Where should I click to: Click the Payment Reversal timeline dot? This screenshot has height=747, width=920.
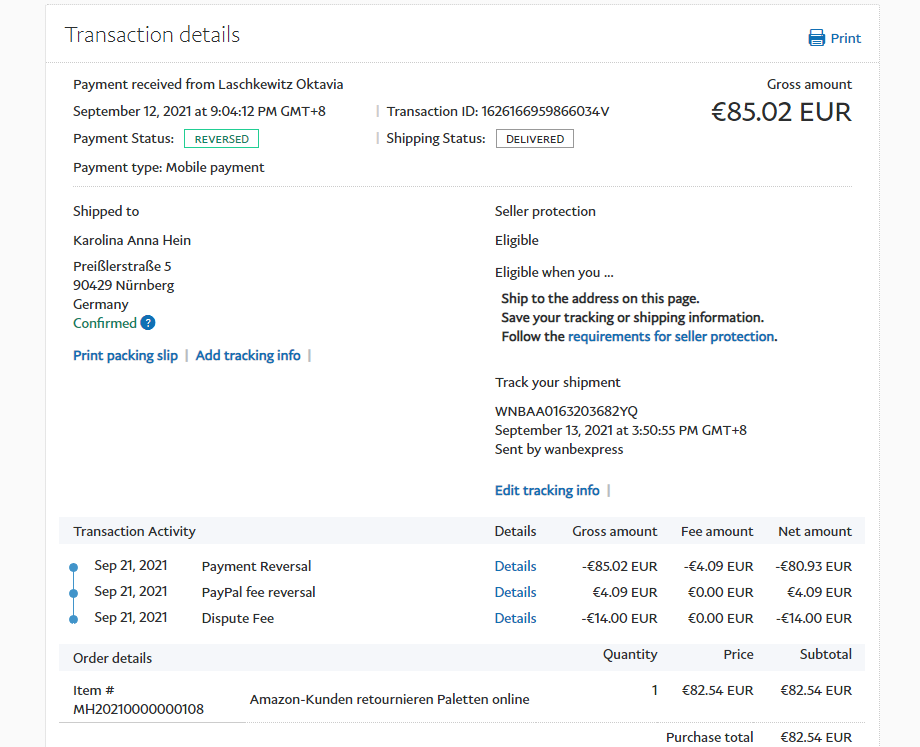click(x=73, y=568)
